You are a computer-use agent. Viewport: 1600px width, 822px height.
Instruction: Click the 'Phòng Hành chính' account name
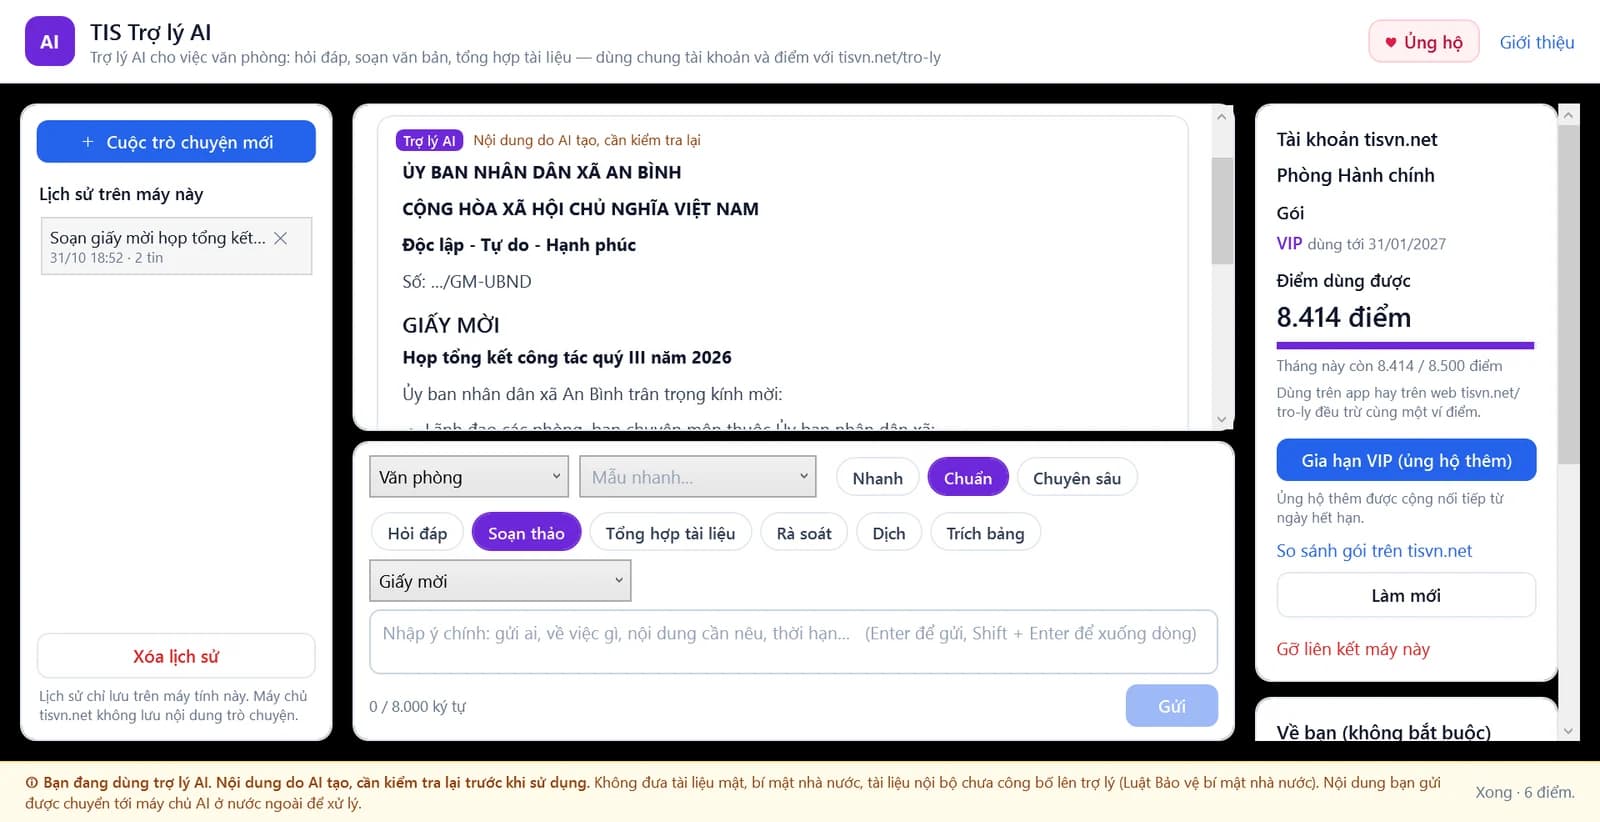(x=1355, y=175)
